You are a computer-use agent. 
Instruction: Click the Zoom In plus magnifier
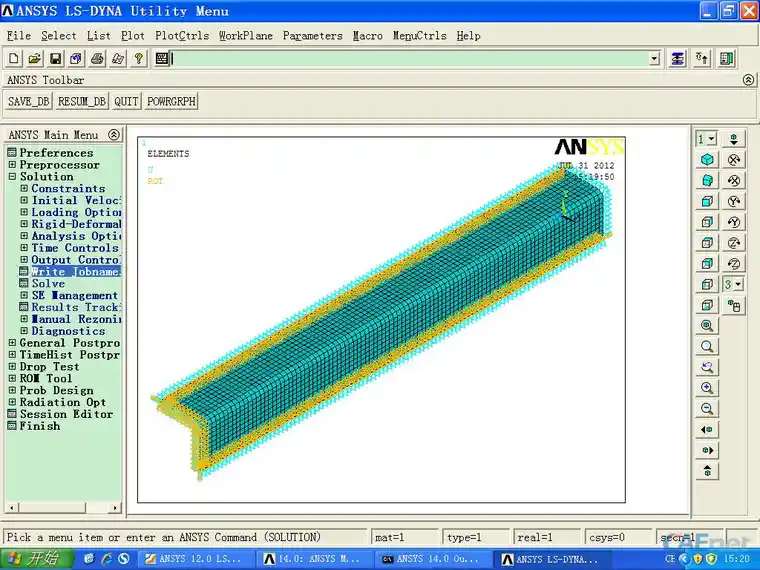pyautogui.click(x=707, y=388)
